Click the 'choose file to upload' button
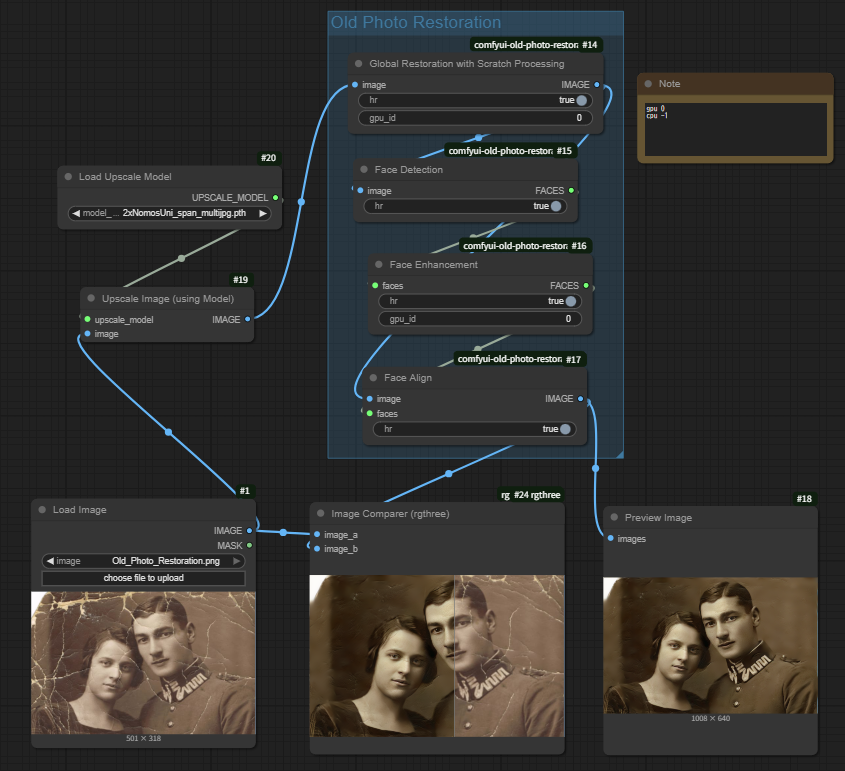 click(x=143, y=579)
